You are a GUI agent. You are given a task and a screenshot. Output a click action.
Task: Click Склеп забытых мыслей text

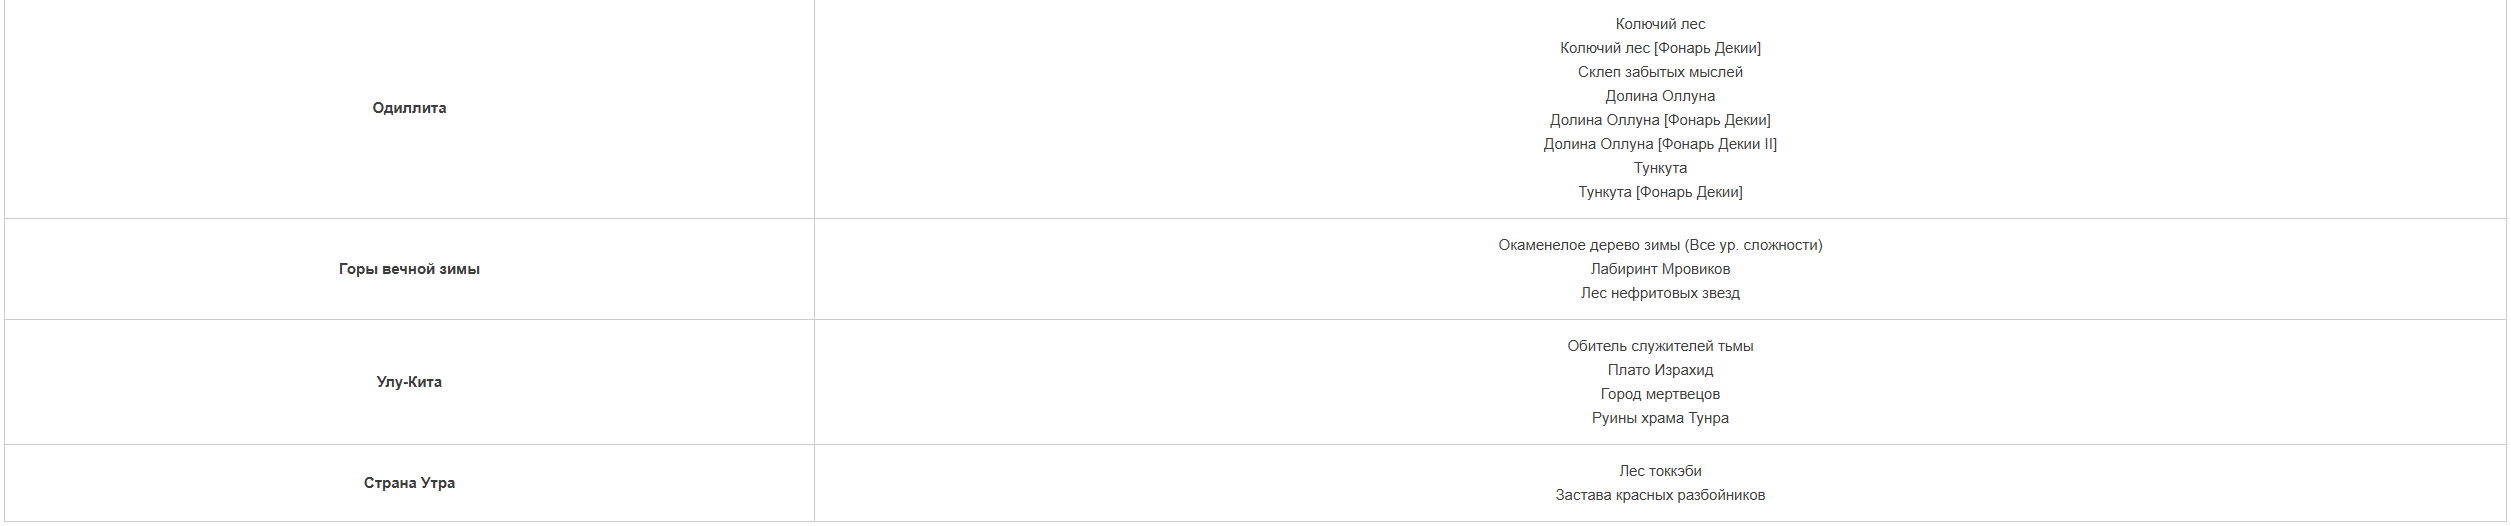1660,72
